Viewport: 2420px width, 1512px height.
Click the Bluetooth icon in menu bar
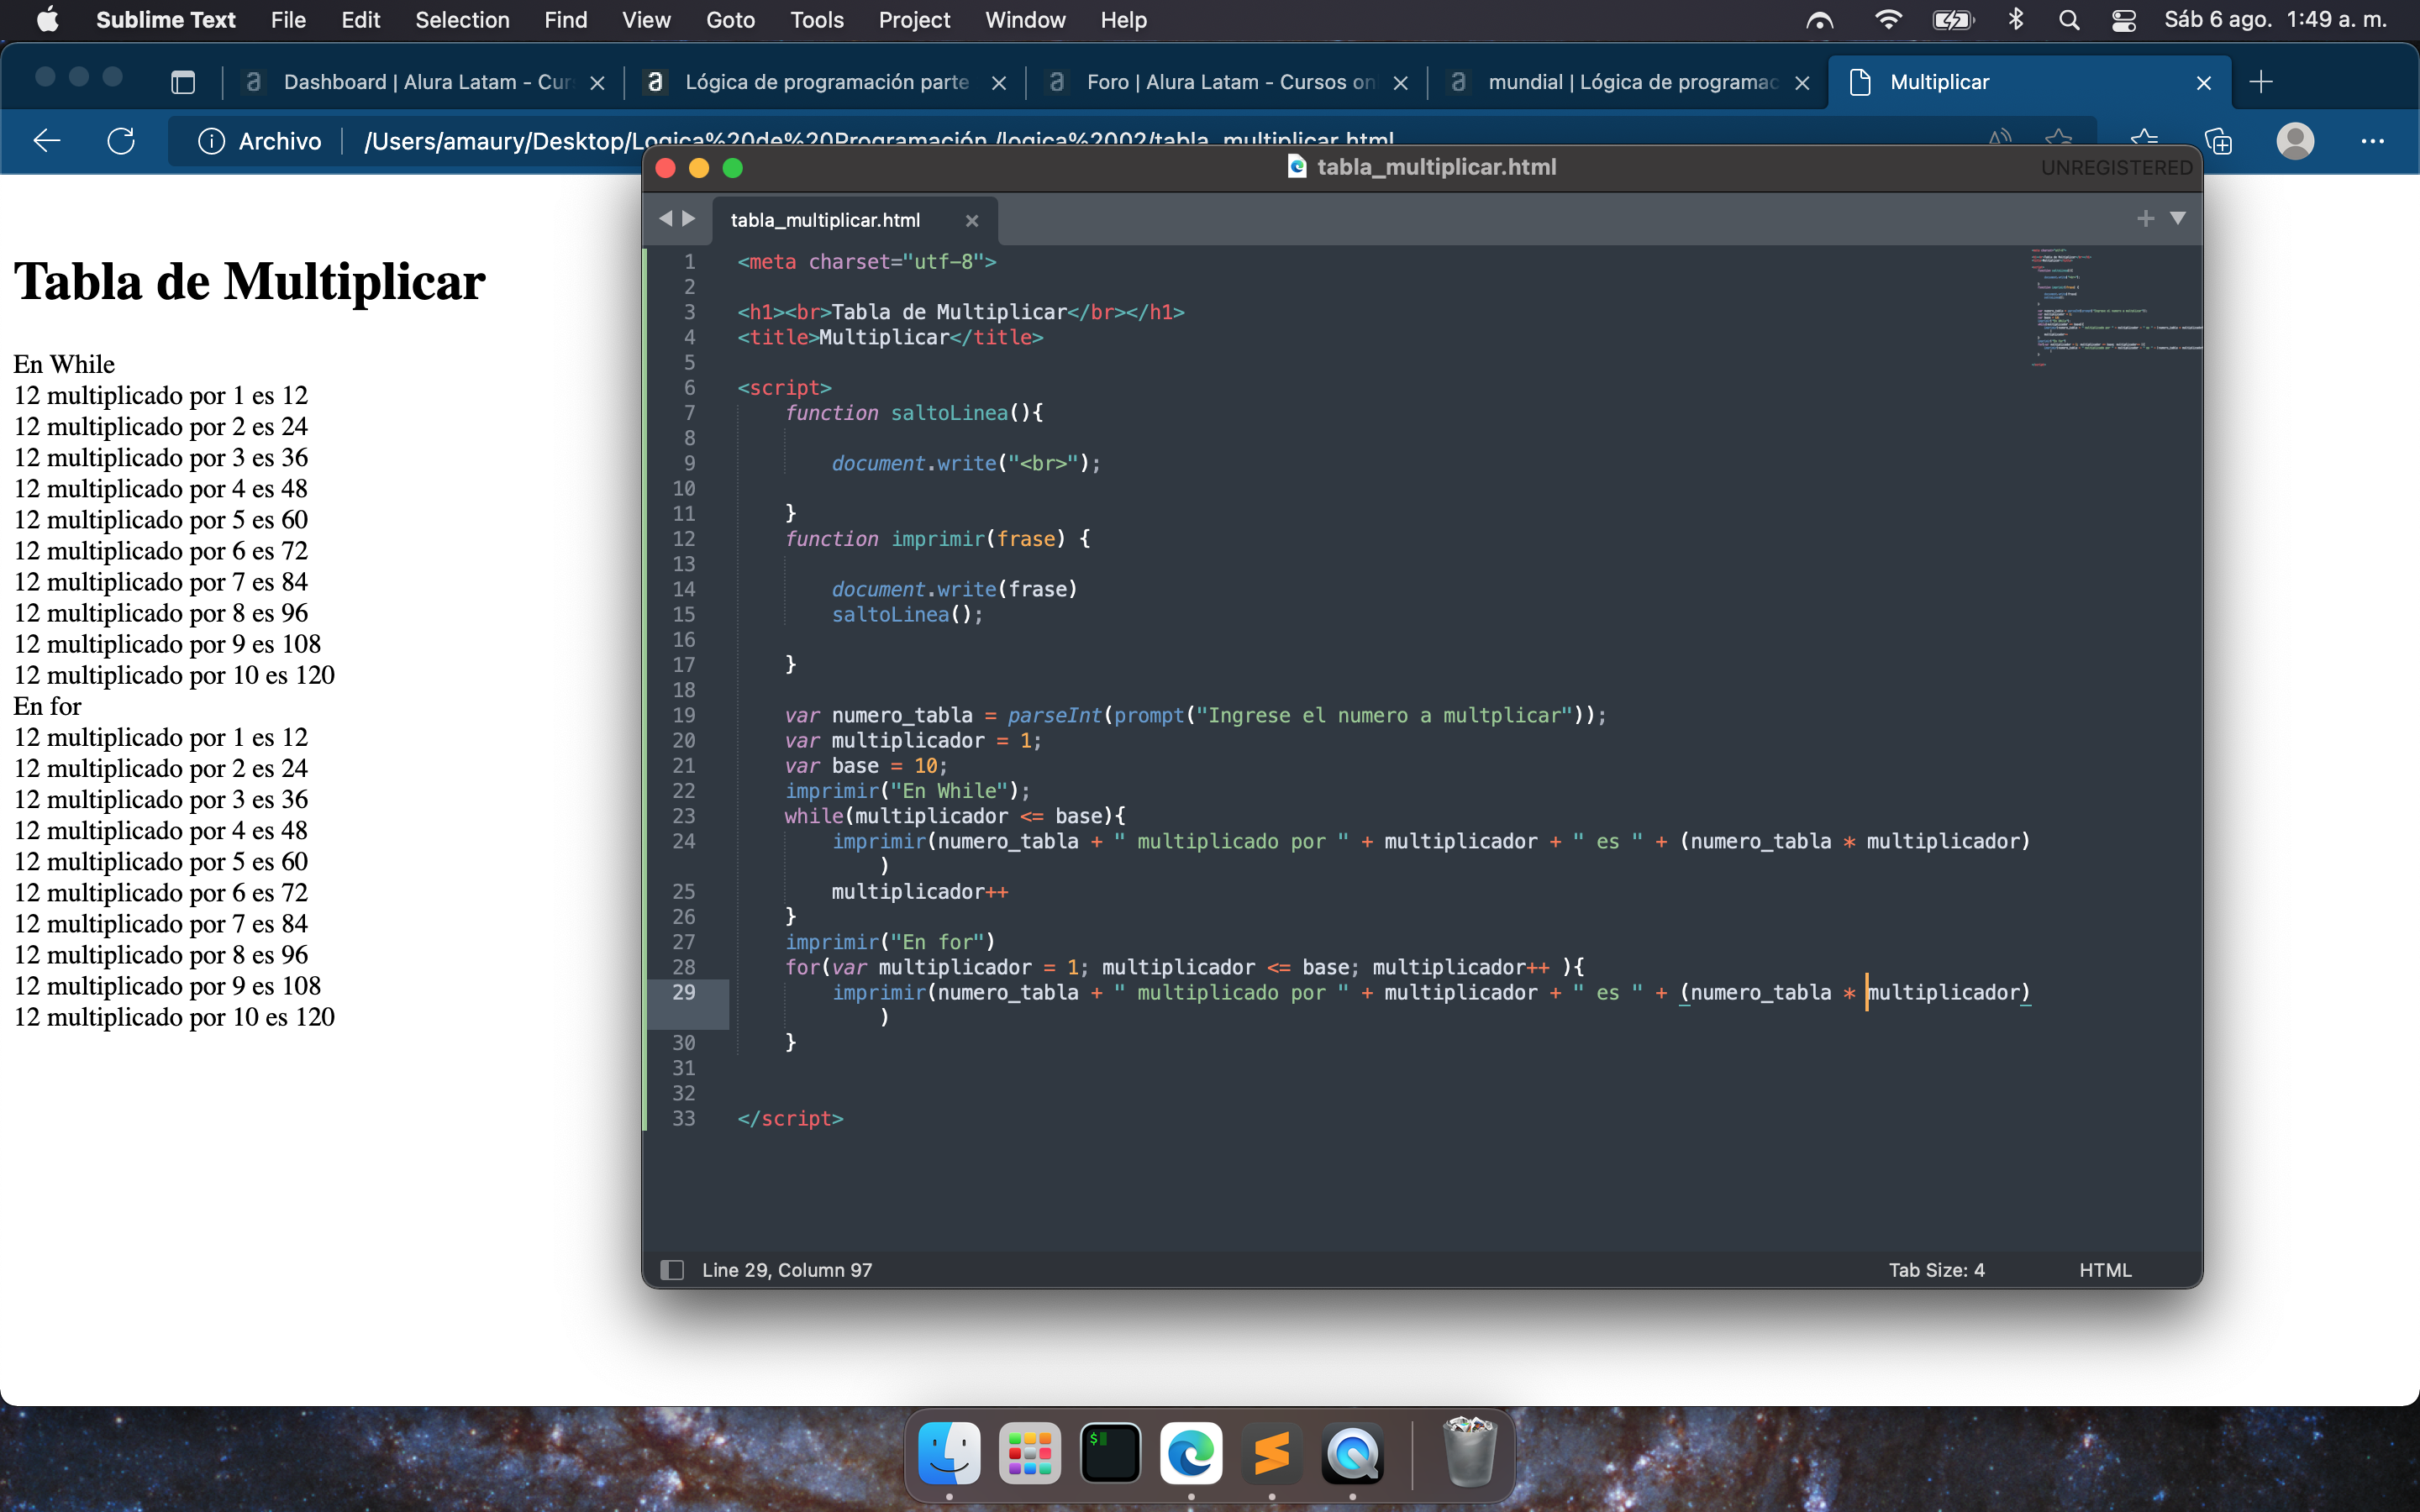[2016, 20]
